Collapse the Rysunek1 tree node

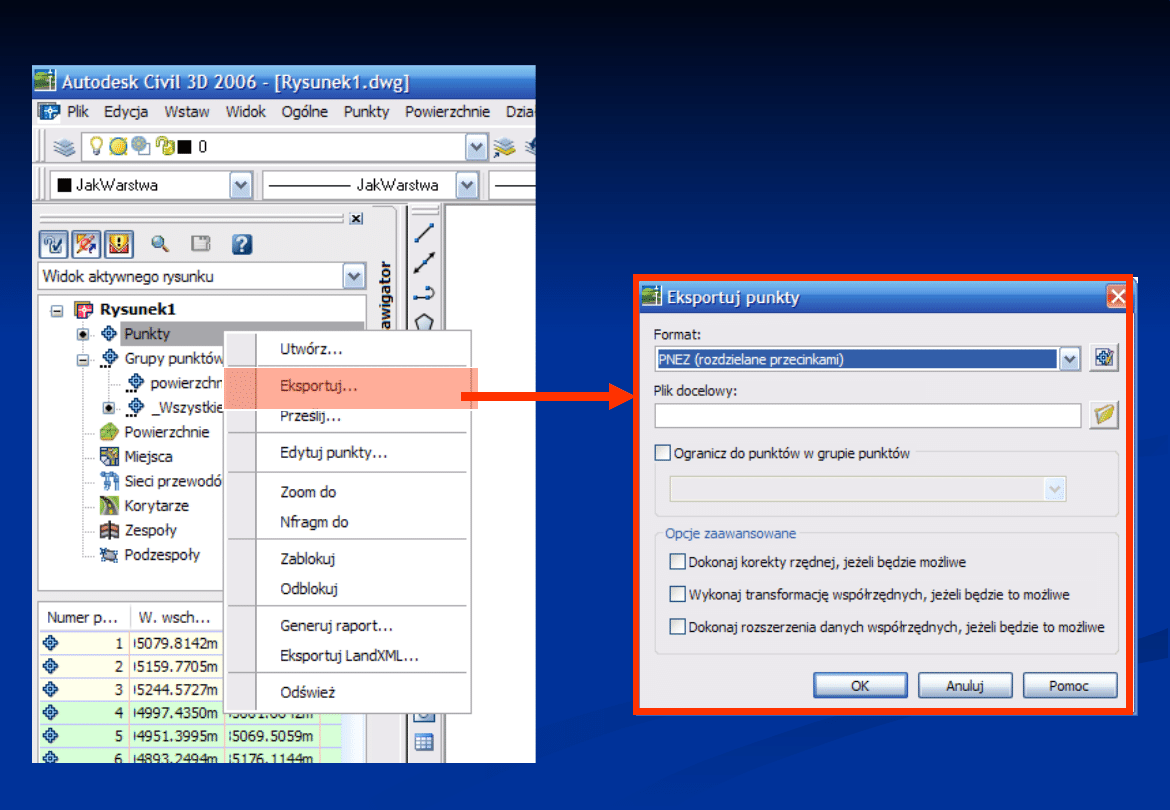coord(57,310)
